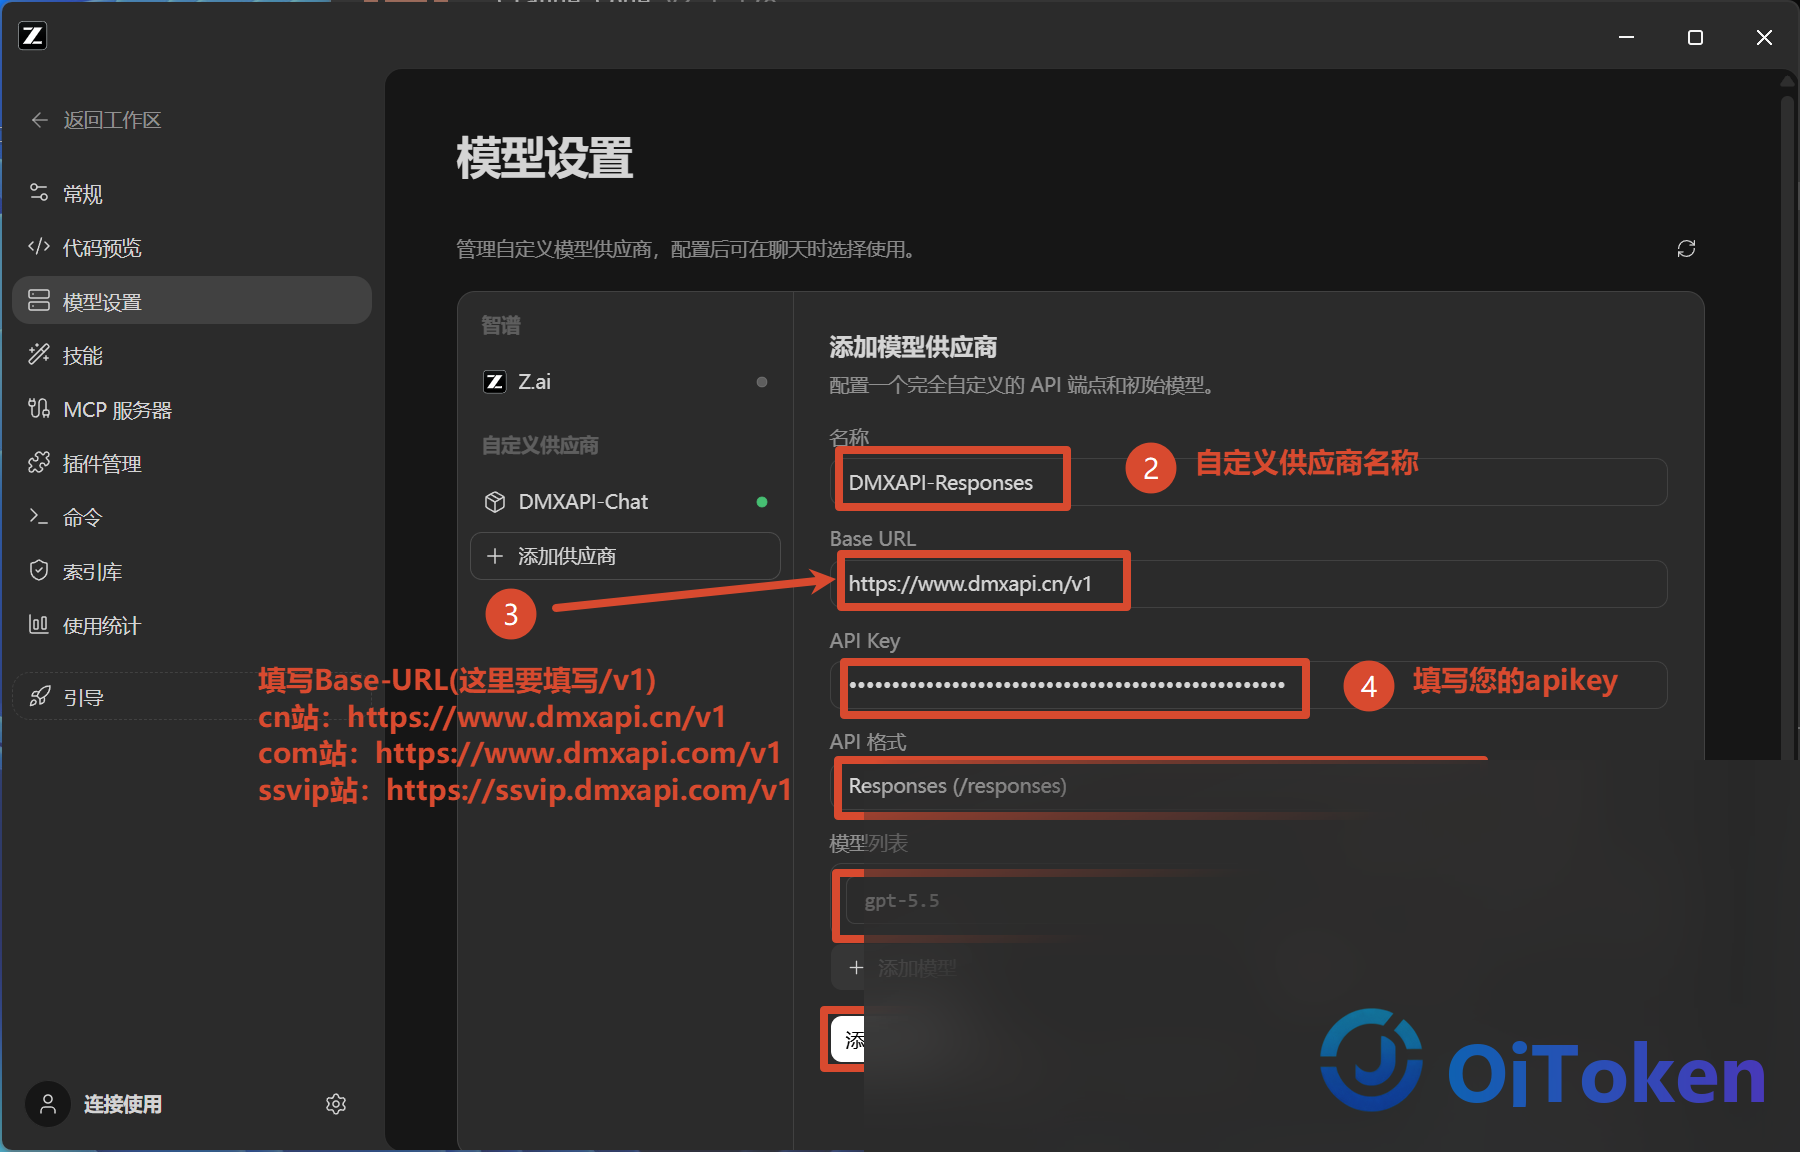Maximize the application window
Viewport: 1800px width, 1152px height.
coord(1695,37)
